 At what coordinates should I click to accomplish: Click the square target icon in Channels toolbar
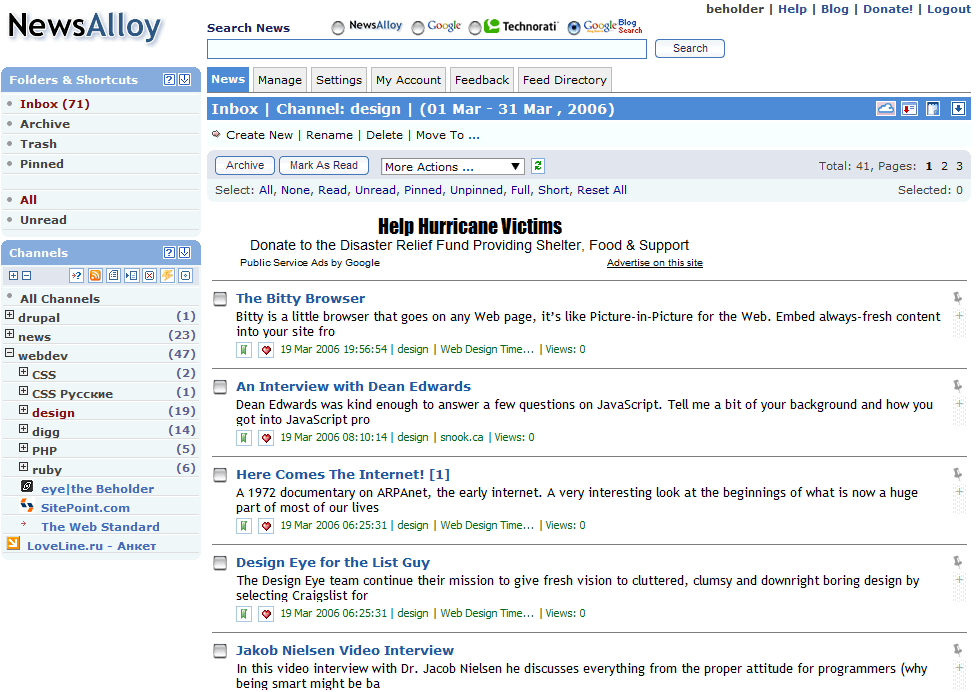(185, 276)
